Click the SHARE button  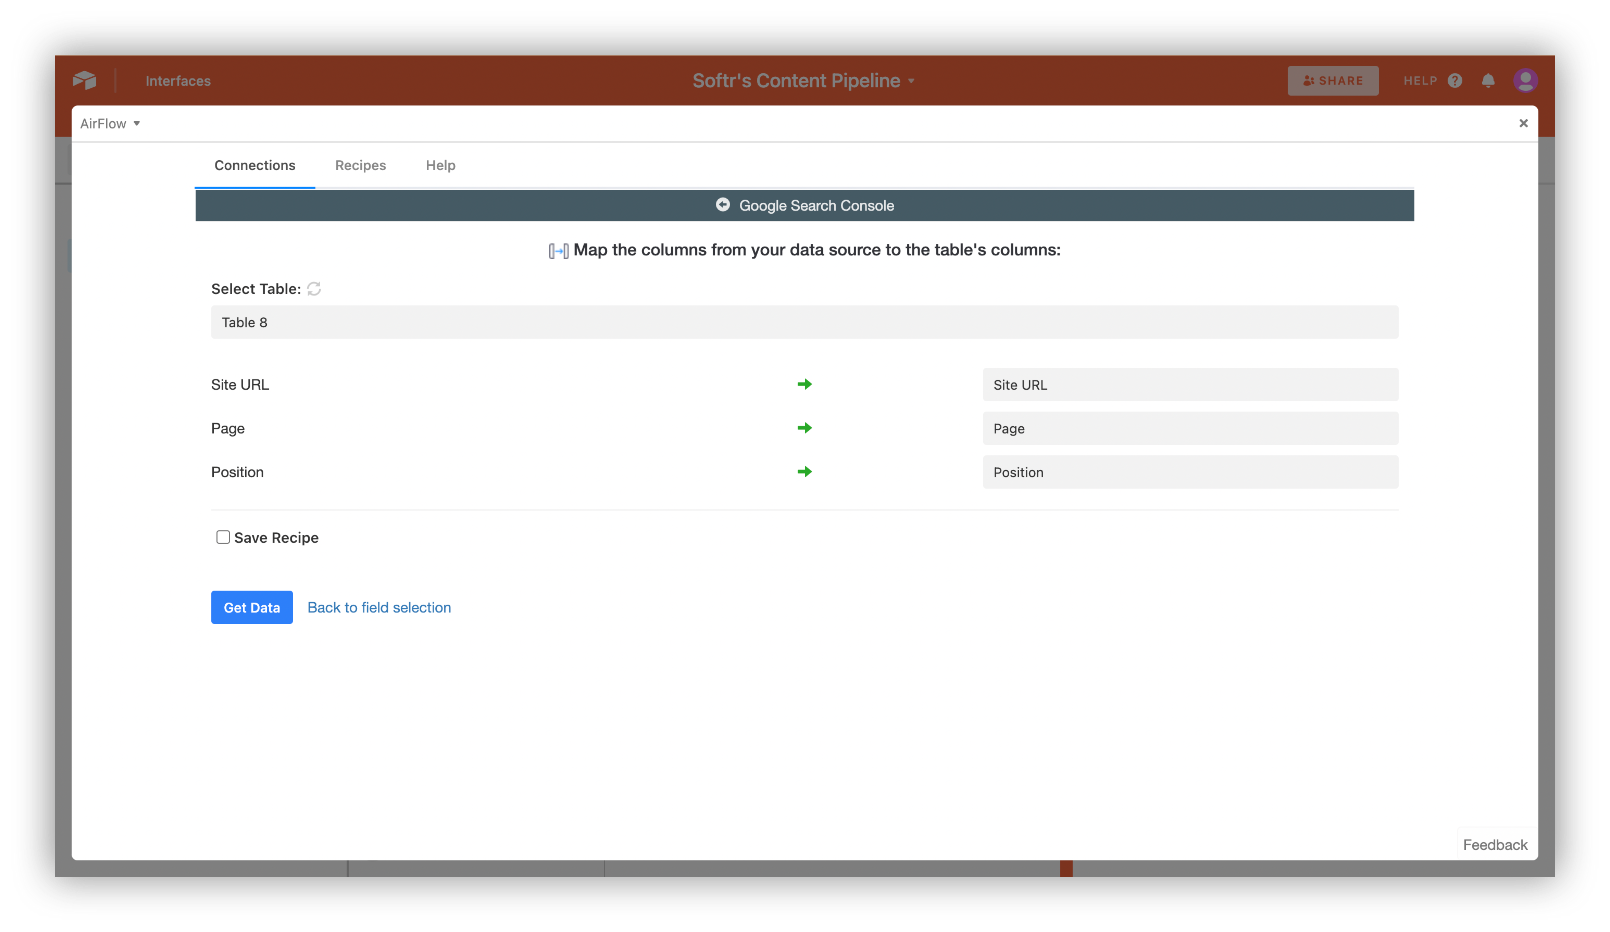coord(1333,81)
